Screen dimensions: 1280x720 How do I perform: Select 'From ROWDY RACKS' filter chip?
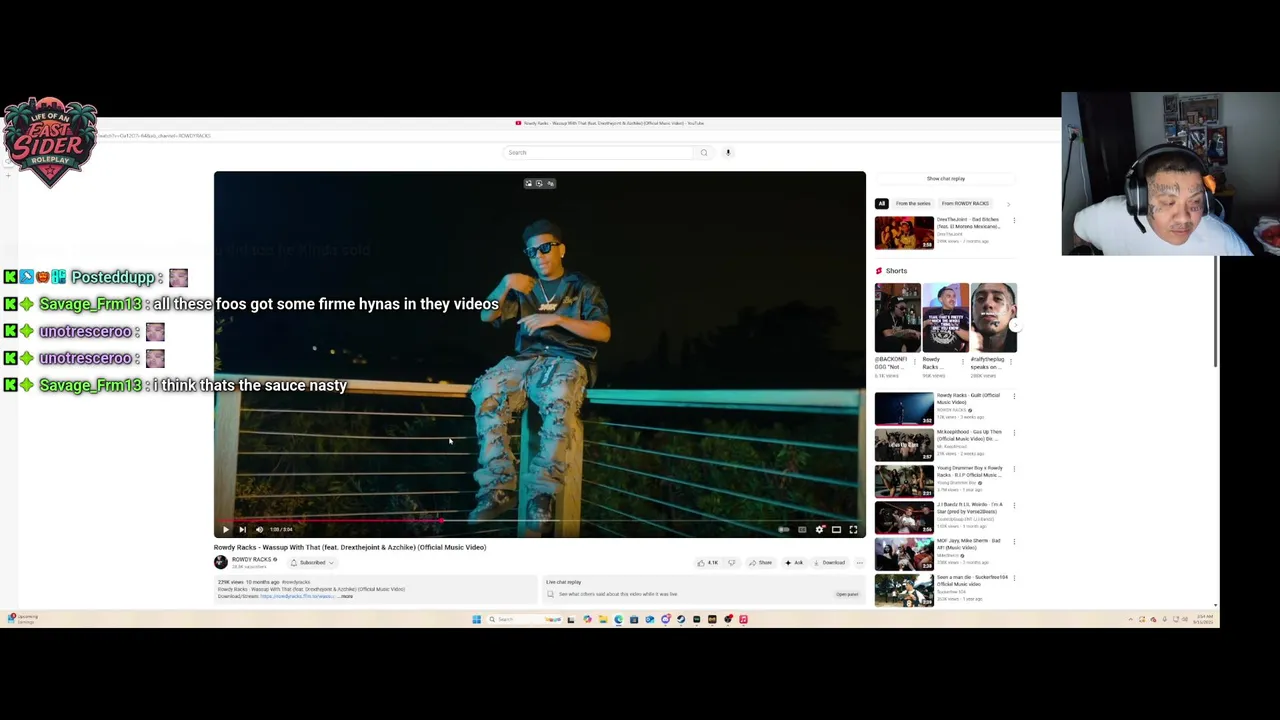tap(965, 203)
